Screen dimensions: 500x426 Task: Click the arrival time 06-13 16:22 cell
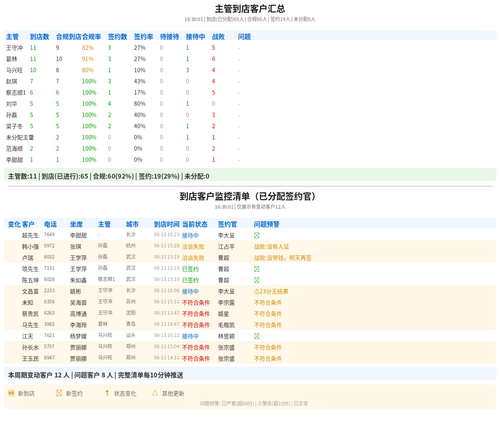[167, 335]
